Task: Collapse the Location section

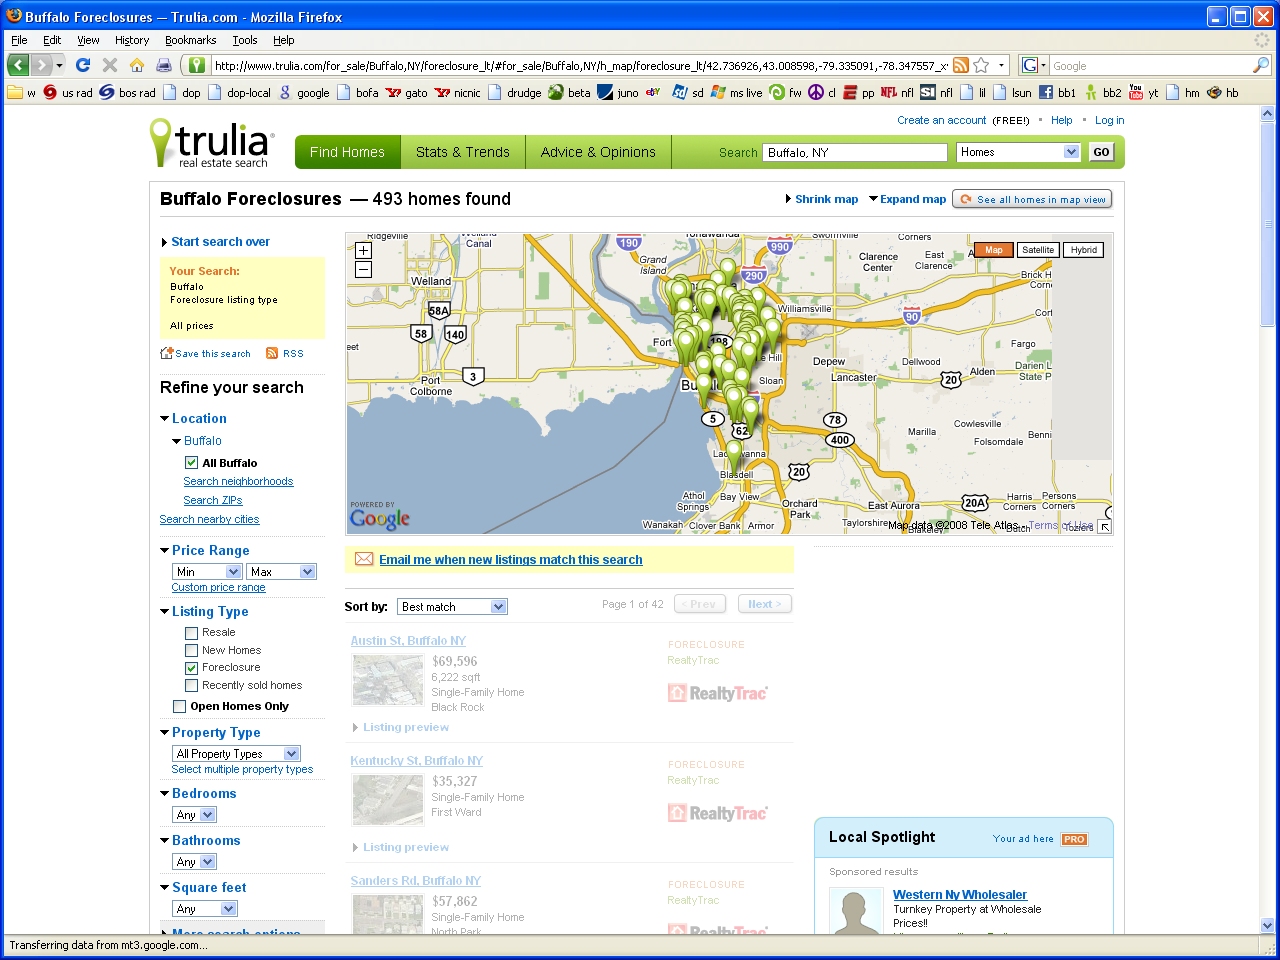Action: click(165, 419)
